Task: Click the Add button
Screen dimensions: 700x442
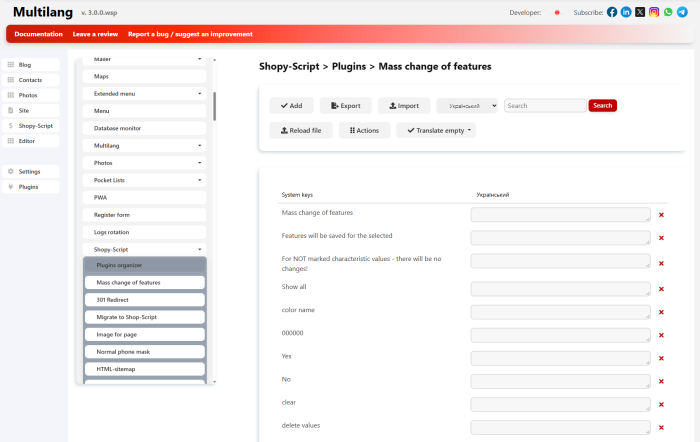Action: (x=292, y=106)
